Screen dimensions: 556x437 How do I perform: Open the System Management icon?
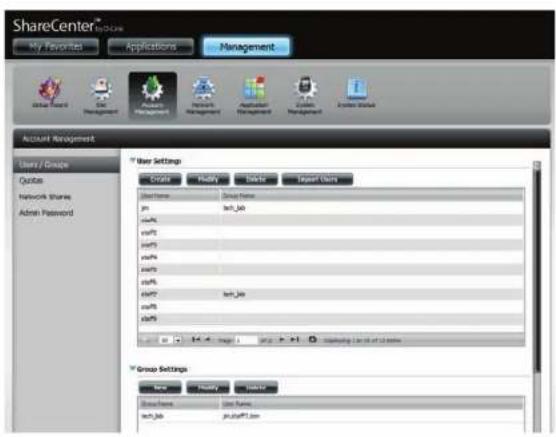[x=305, y=95]
